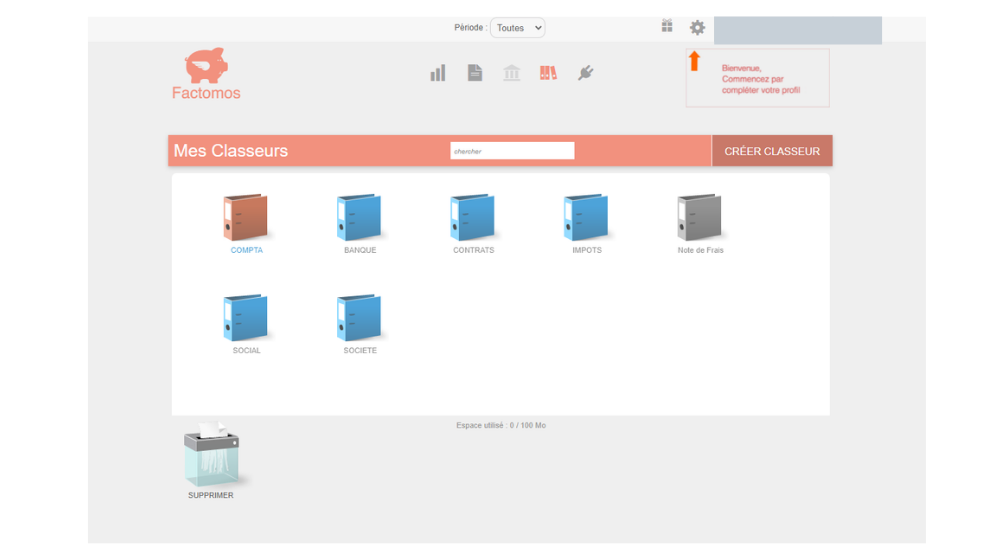Click the gift icon in top bar
The width and height of the screenshot is (1000, 560).
click(x=667, y=26)
